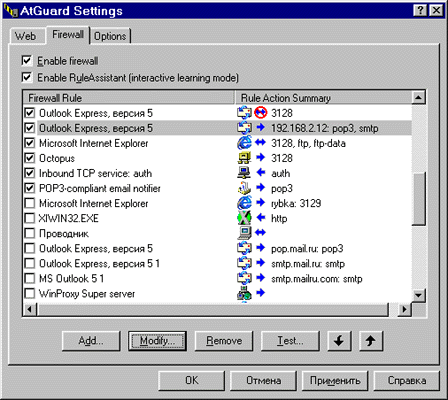Click the horizontal scrollbar left arrow
Viewport: 448px width, 400px height.
tap(30, 309)
